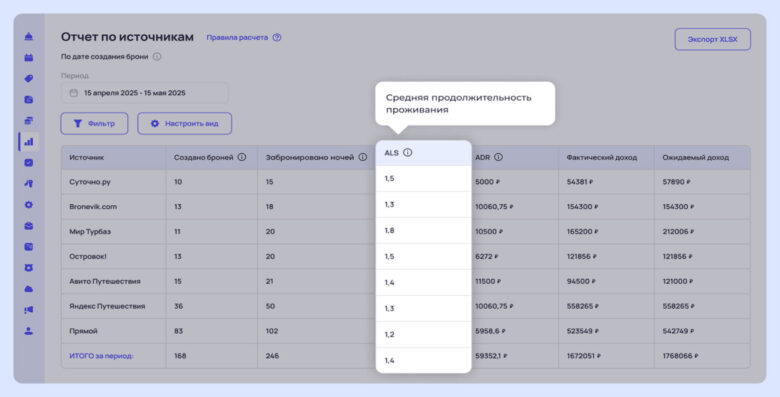Image resolution: width=780 pixels, height=397 pixels.
Task: Open the price tag sidebar section
Action: [29, 79]
